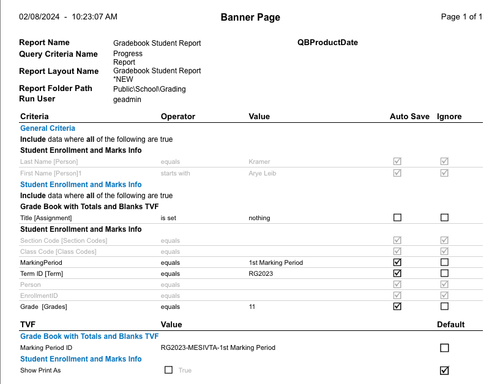Click the Arye Leib first name value
Image resolution: width=500 pixels, height=384 pixels.
[x=262, y=173]
